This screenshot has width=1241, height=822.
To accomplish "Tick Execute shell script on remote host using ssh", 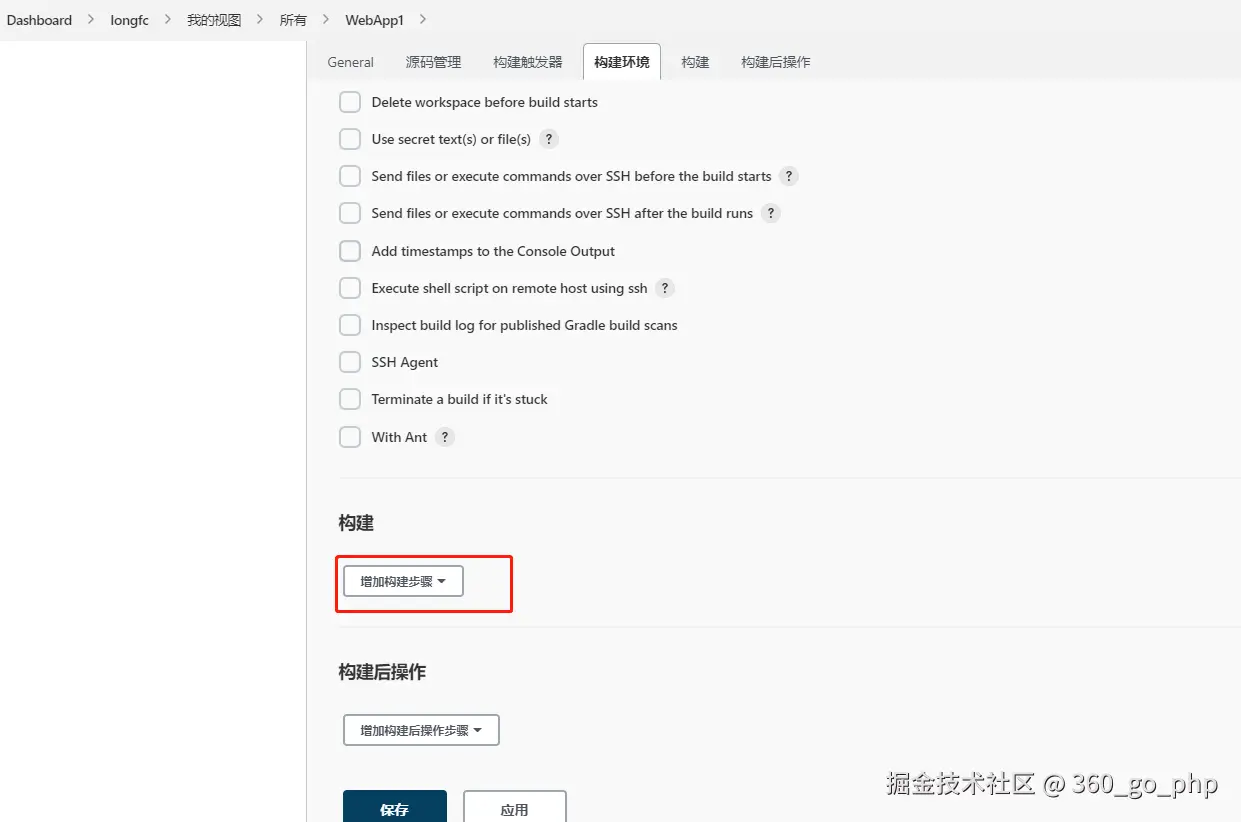I will [x=350, y=288].
